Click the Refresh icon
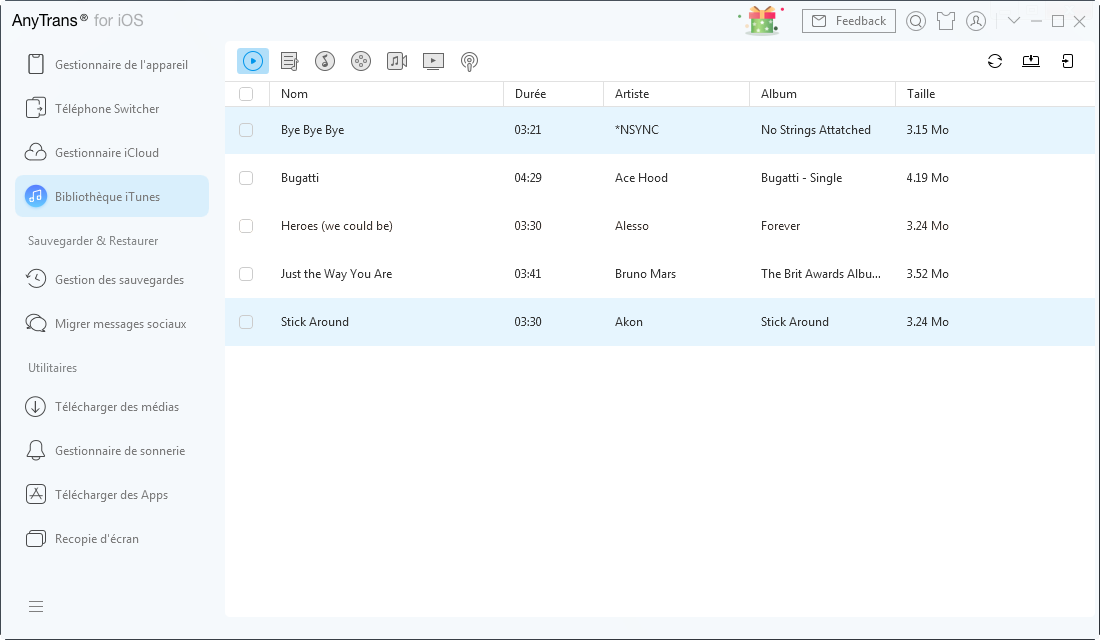 995,61
